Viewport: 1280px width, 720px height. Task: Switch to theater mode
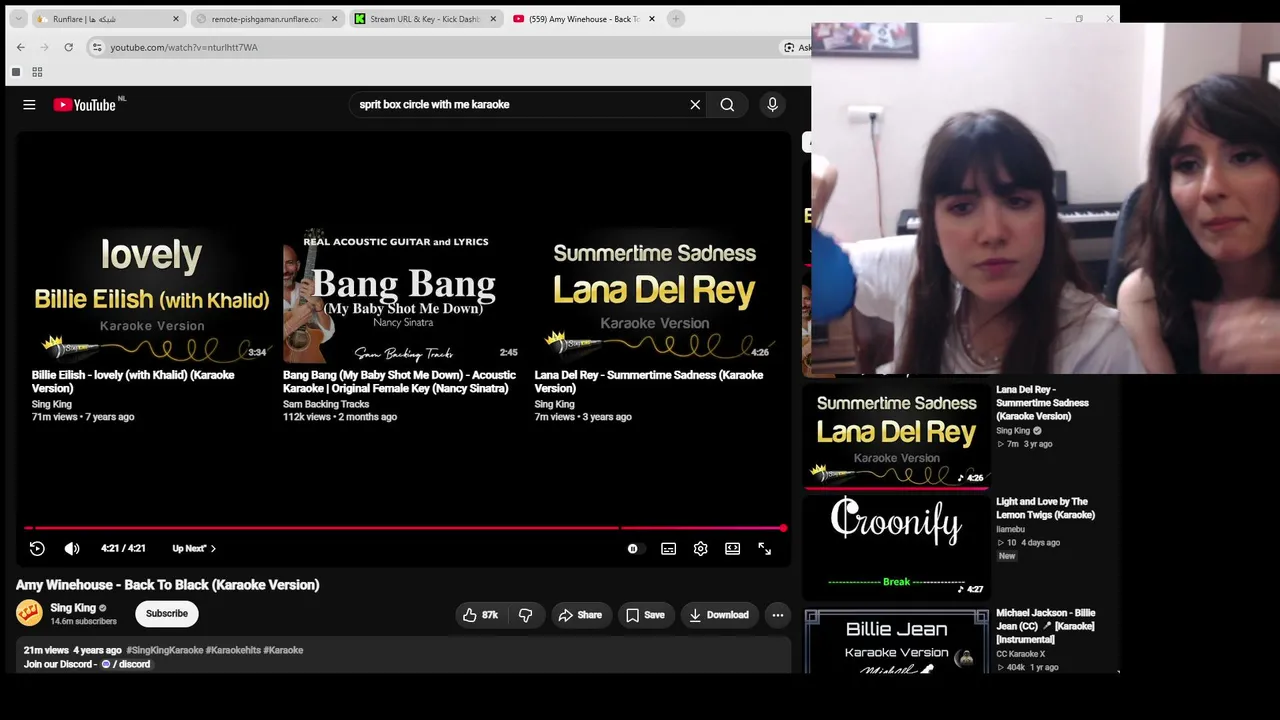click(733, 549)
